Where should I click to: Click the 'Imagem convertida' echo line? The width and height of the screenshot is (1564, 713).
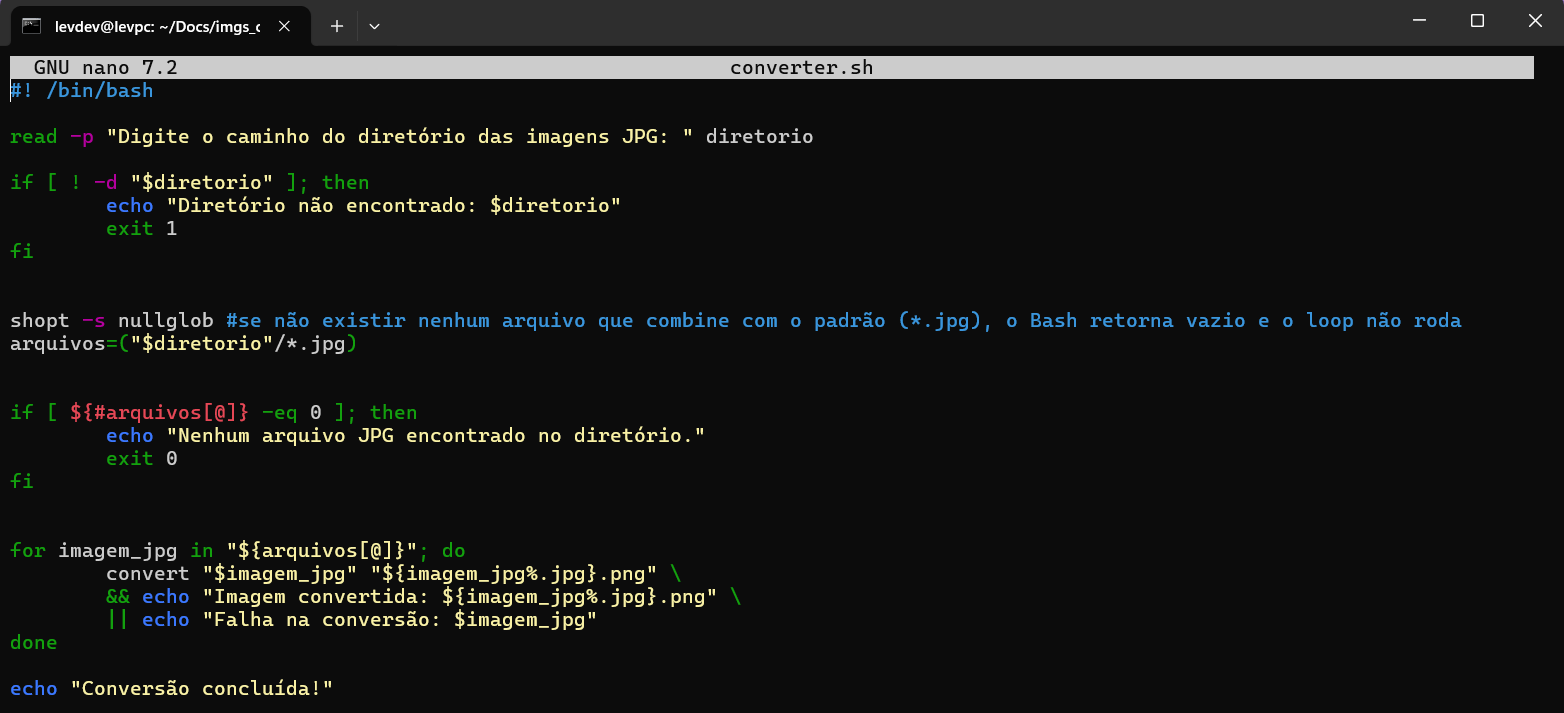pos(423,597)
